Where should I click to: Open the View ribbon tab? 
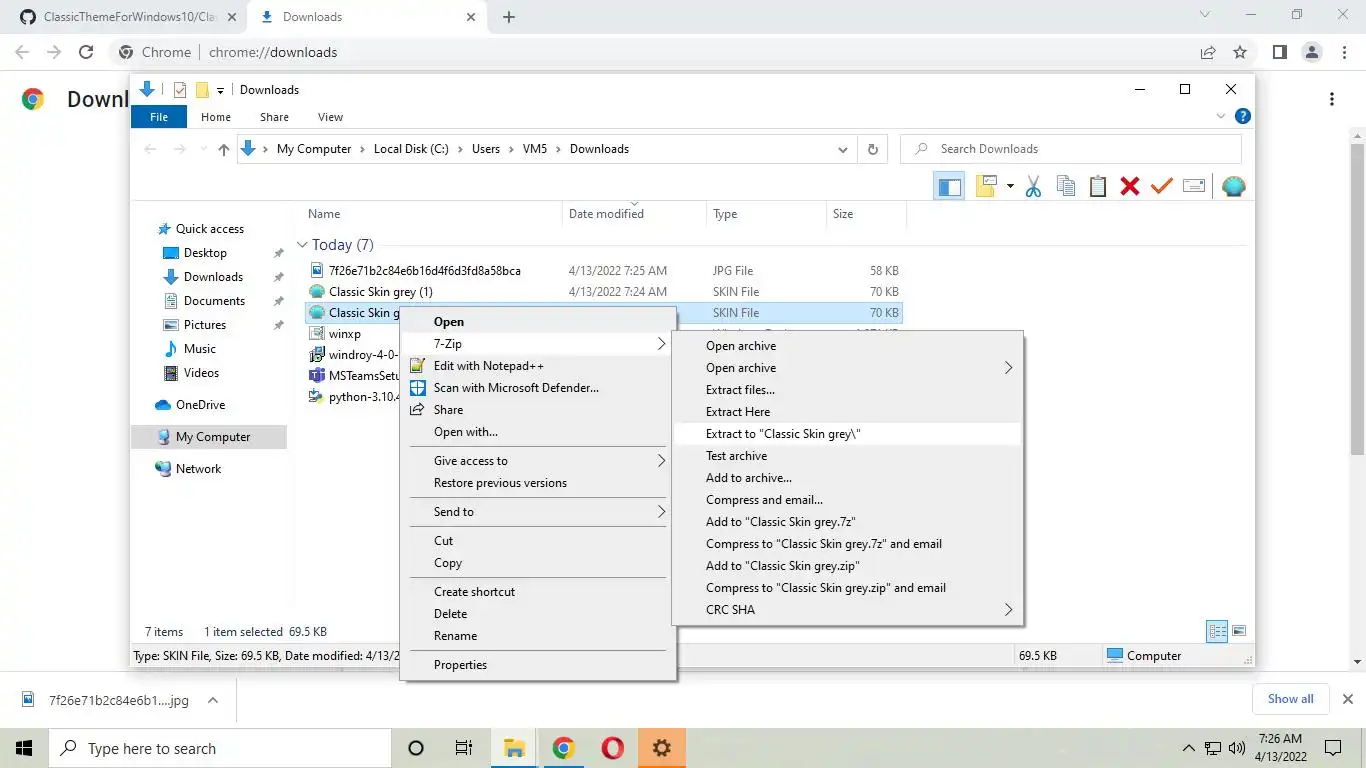pyautogui.click(x=330, y=117)
